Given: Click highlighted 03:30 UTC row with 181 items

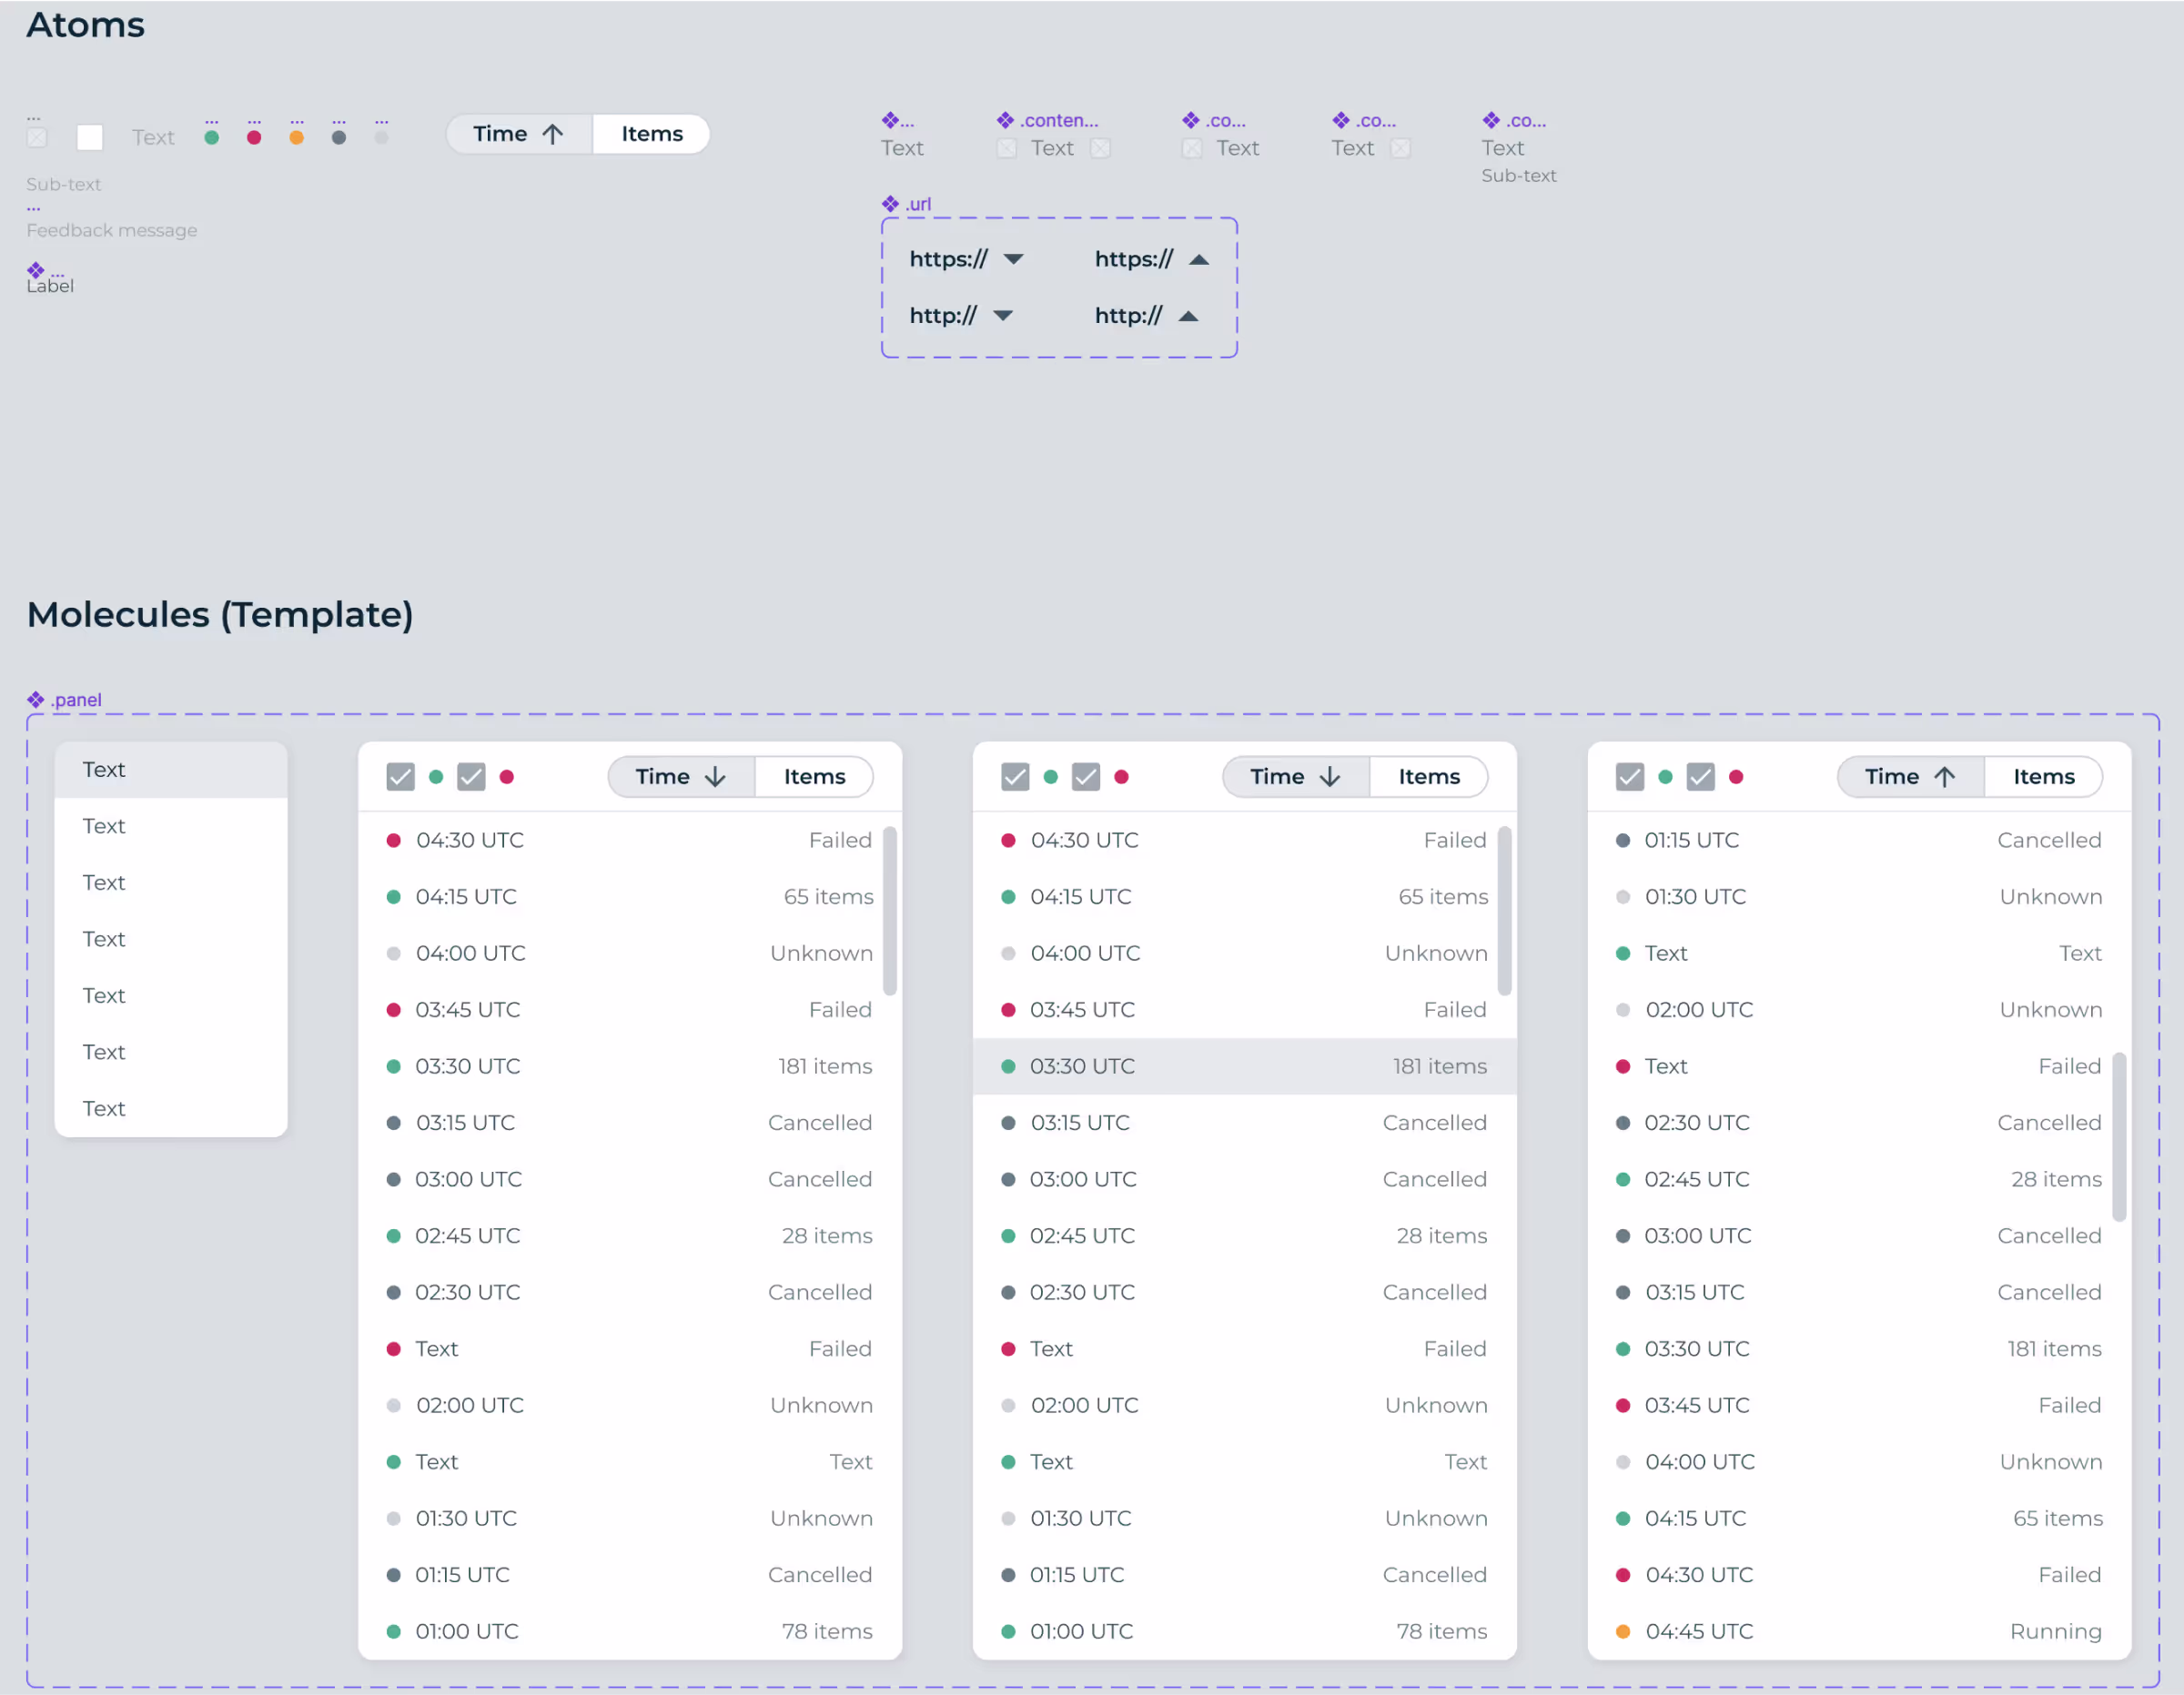Looking at the screenshot, I should pos(1244,1067).
